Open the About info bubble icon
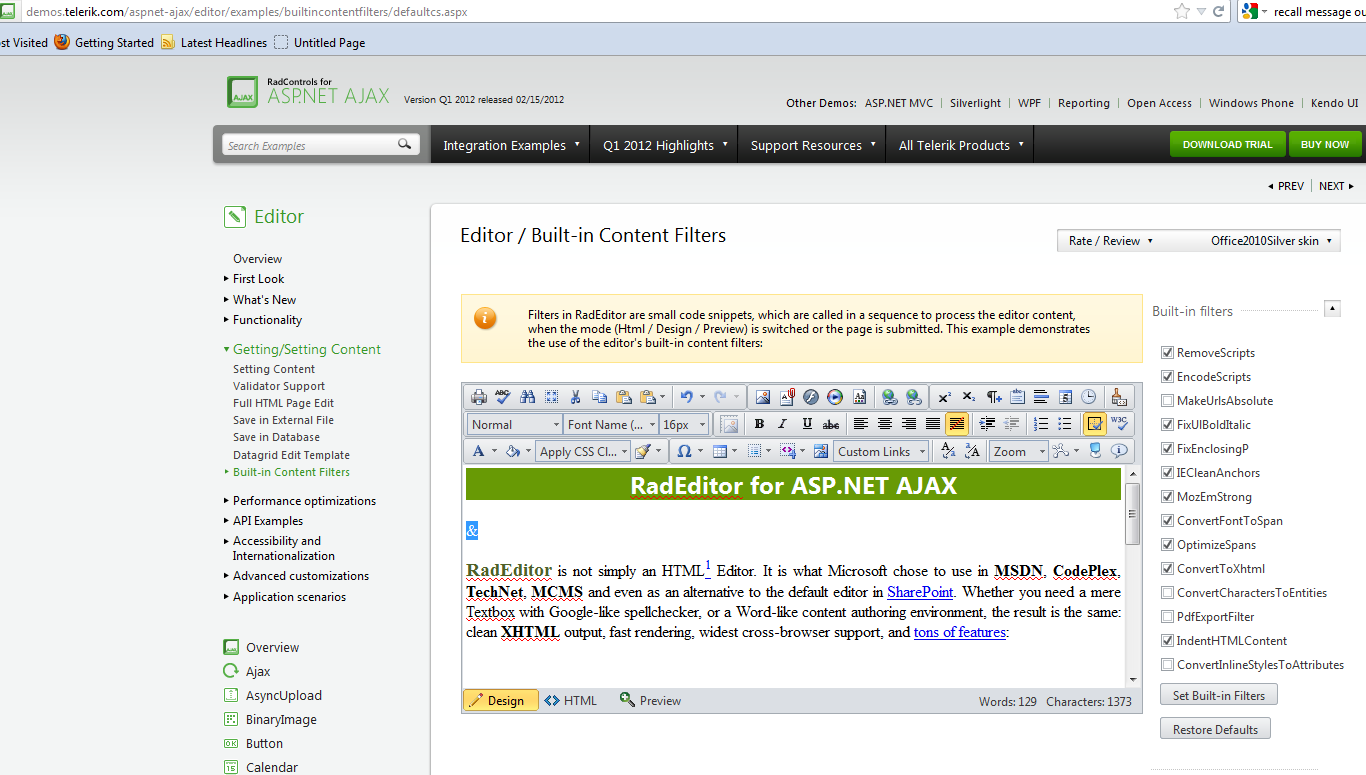1366x775 pixels. [x=1119, y=451]
